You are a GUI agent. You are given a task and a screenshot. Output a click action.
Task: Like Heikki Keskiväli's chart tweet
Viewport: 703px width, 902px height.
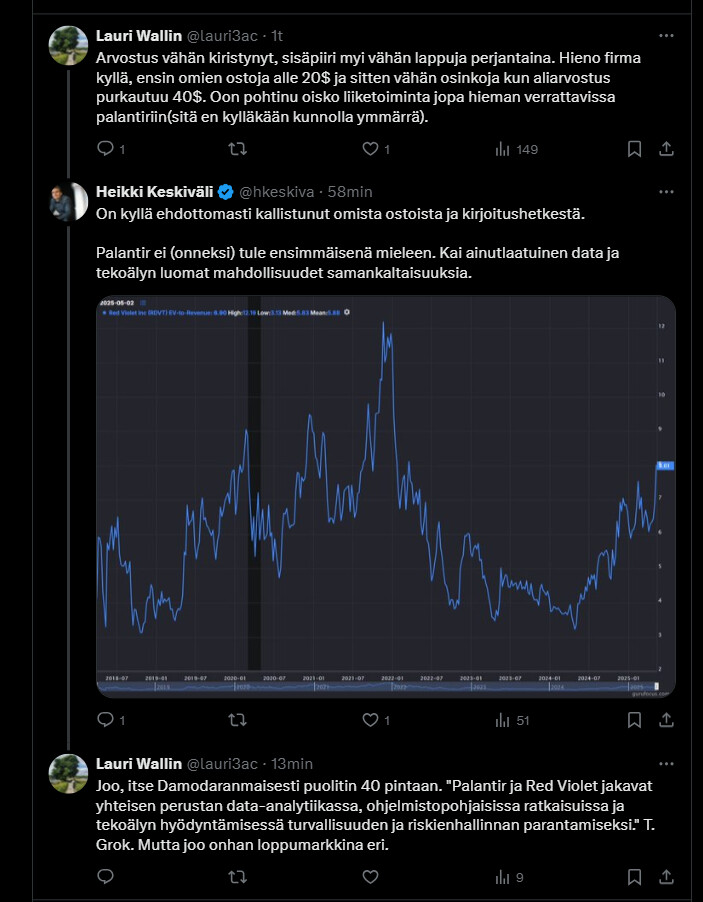(x=370, y=719)
